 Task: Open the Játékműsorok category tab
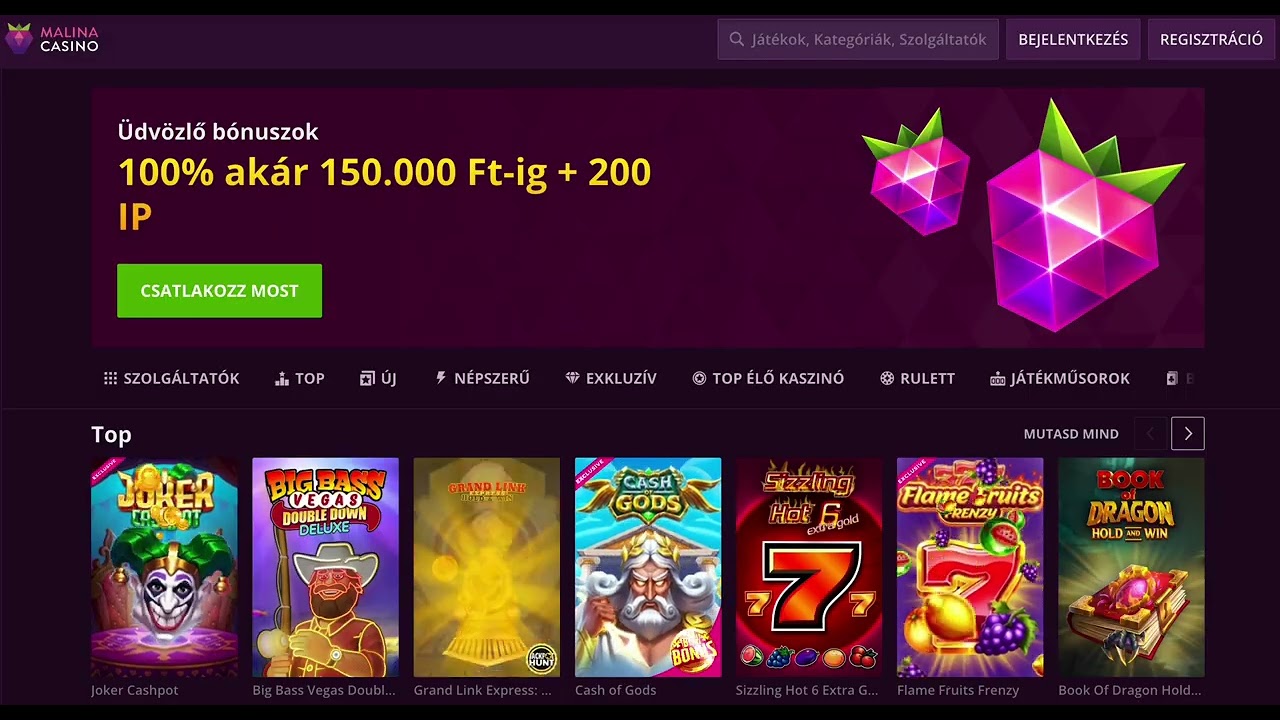(1060, 378)
